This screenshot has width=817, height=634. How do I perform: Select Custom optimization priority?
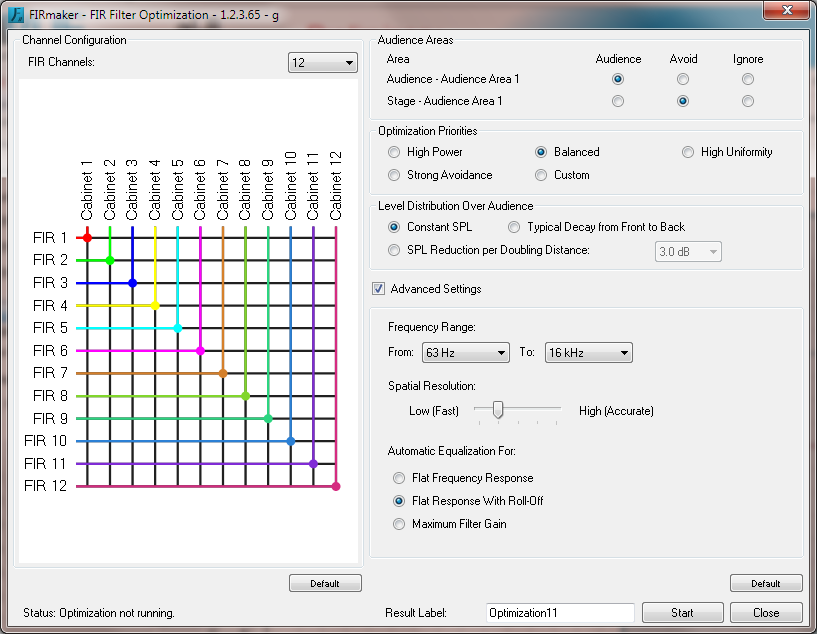pos(541,175)
